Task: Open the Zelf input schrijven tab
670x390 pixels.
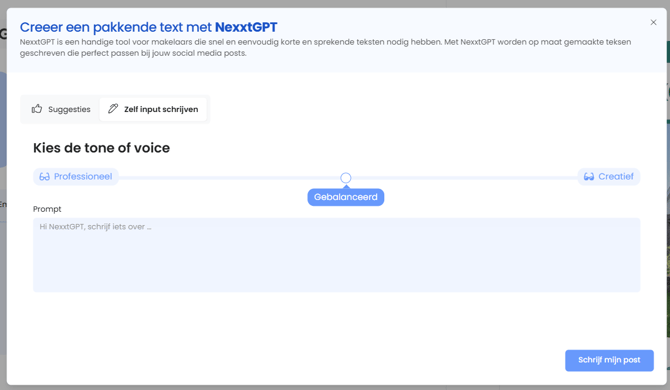Action: pyautogui.click(x=153, y=109)
